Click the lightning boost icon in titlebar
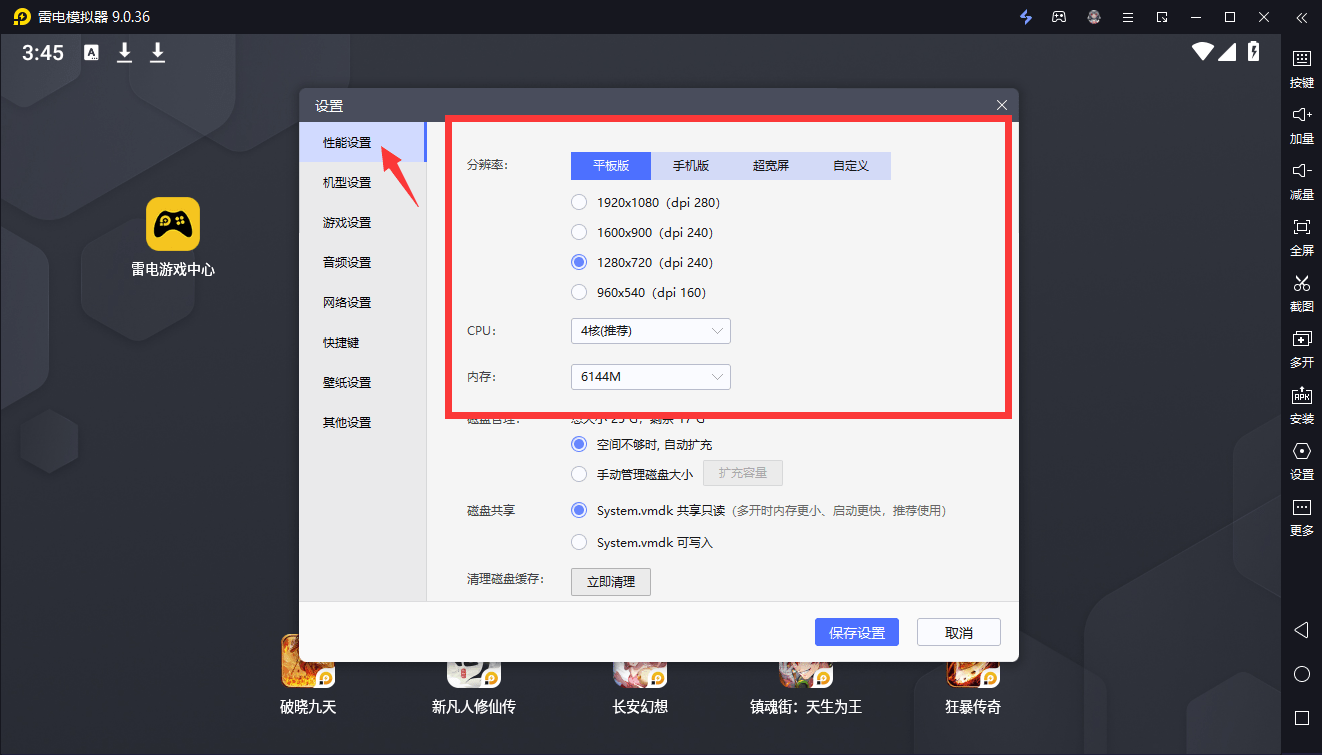This screenshot has height=755, width=1322. 1026,17
